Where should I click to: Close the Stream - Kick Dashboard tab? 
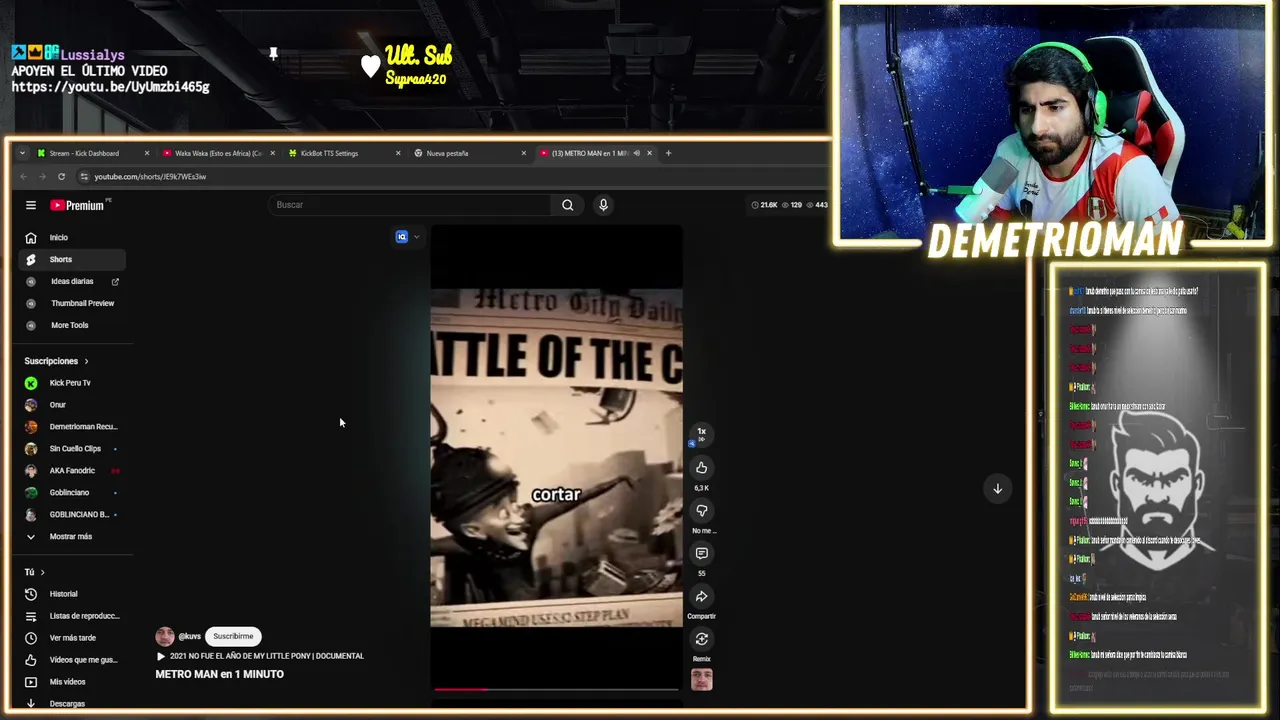tap(147, 153)
